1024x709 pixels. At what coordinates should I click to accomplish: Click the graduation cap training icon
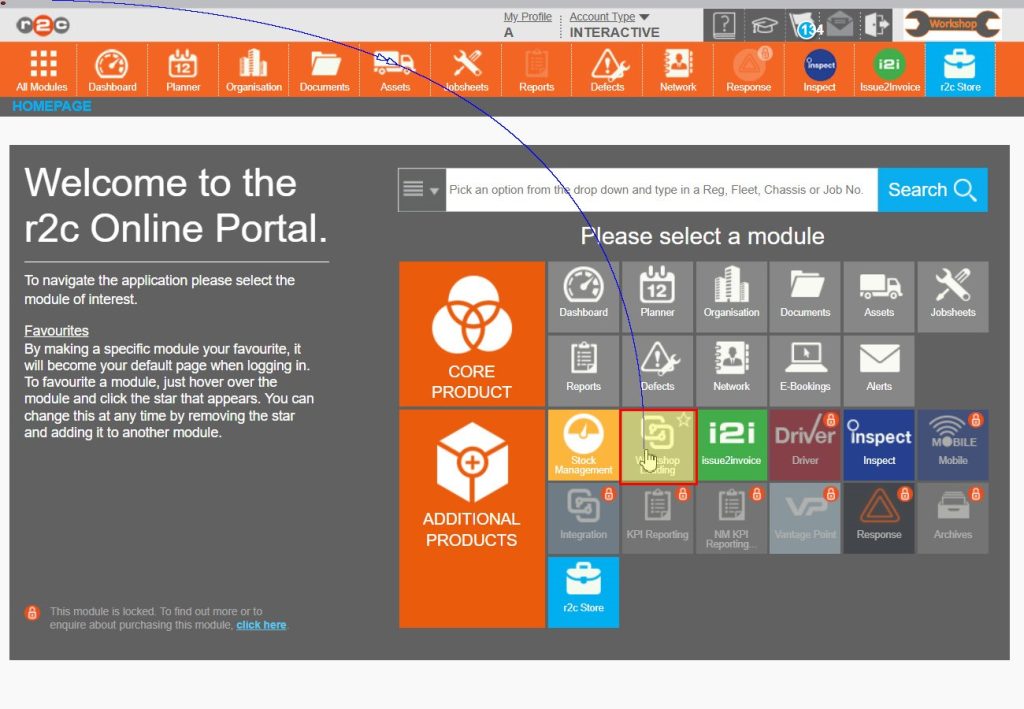pyautogui.click(x=765, y=25)
